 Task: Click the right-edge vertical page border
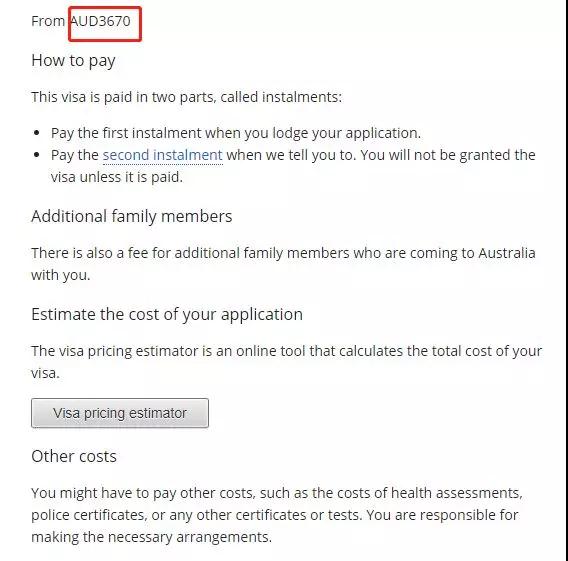[565, 280]
